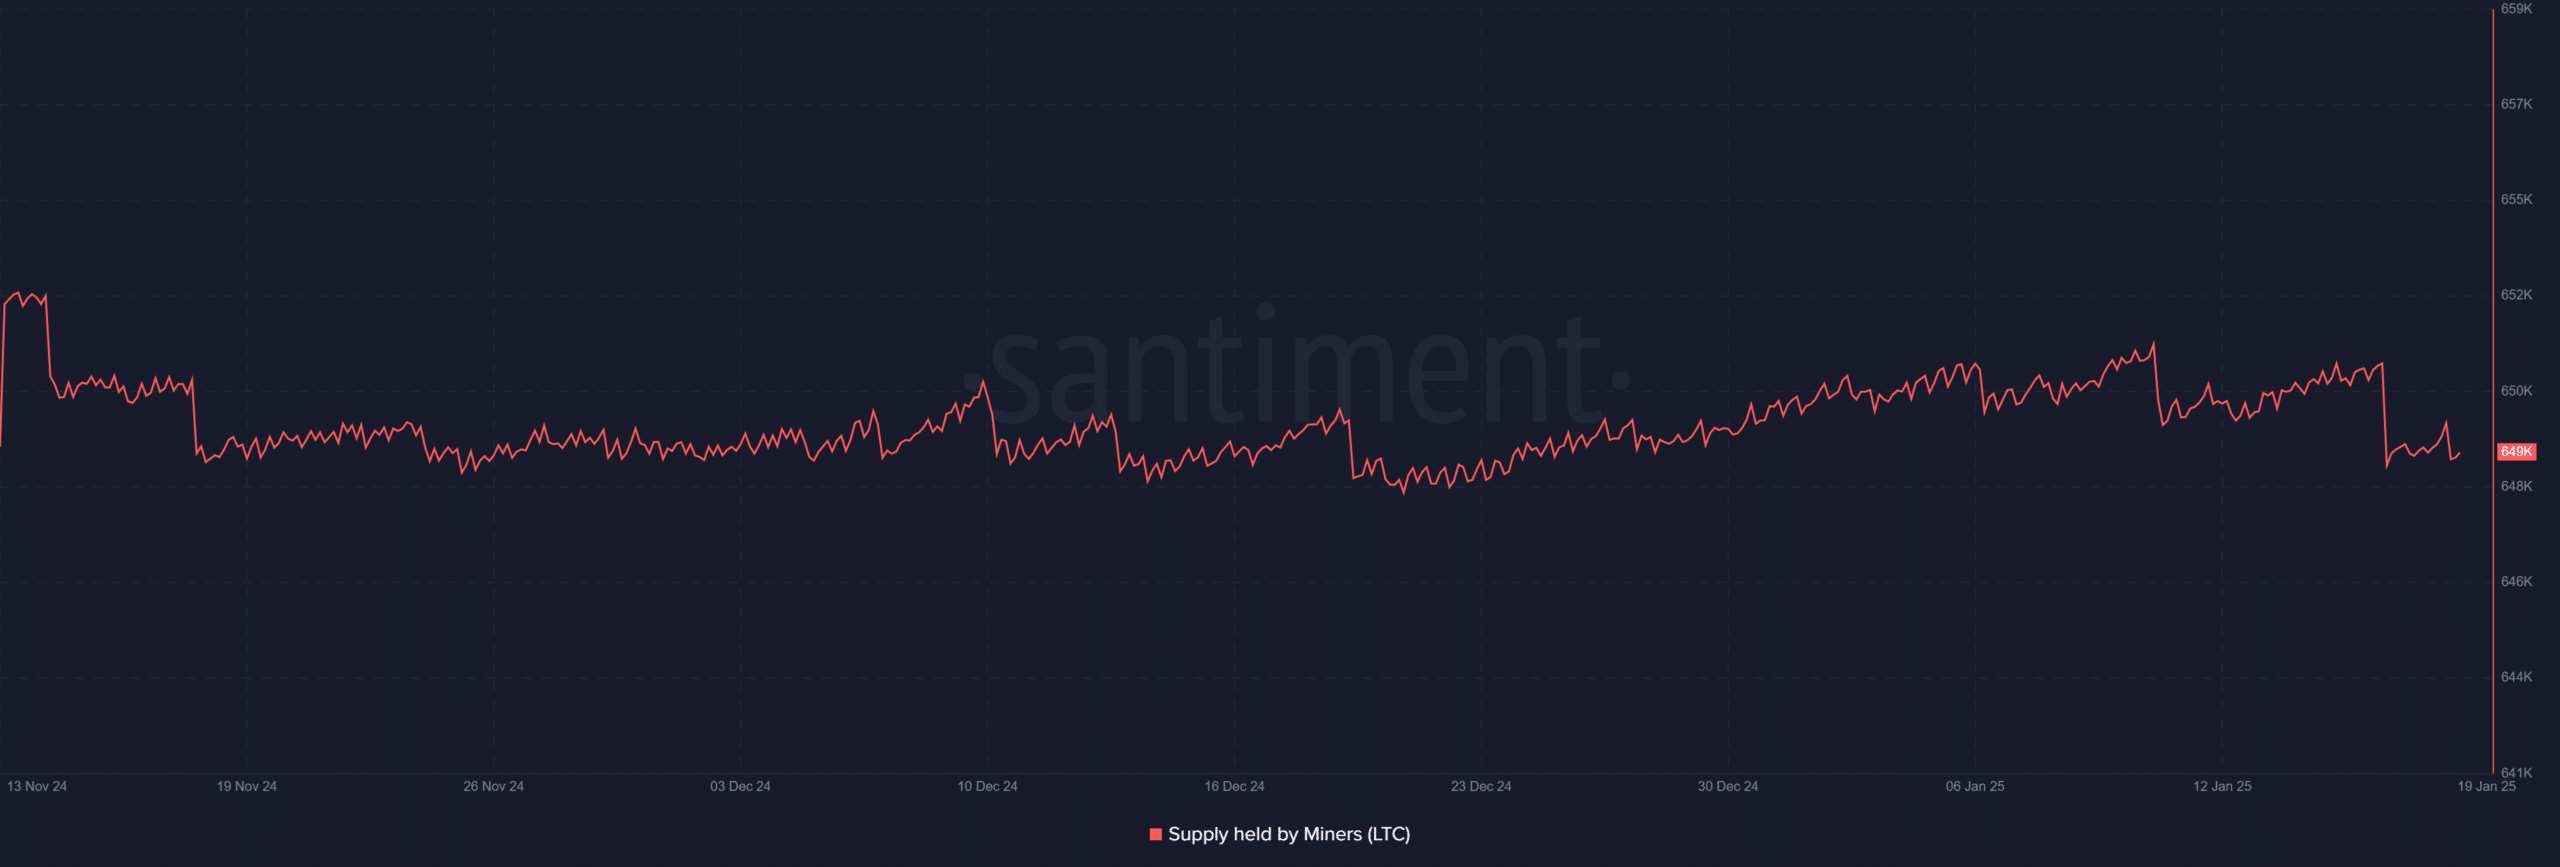The height and width of the screenshot is (867, 2560).
Task: Click the 652K y-axis label
Action: pos(2516,295)
